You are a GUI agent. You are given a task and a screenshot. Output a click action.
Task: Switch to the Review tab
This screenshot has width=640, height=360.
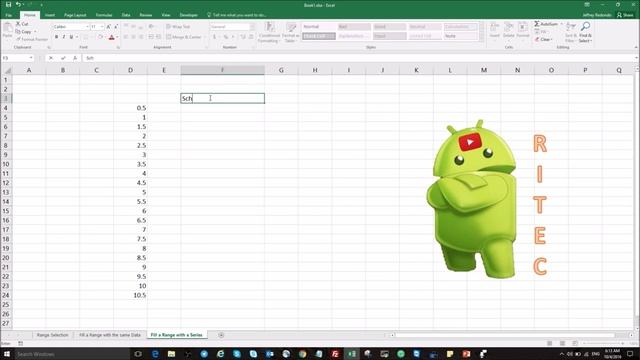146,15
